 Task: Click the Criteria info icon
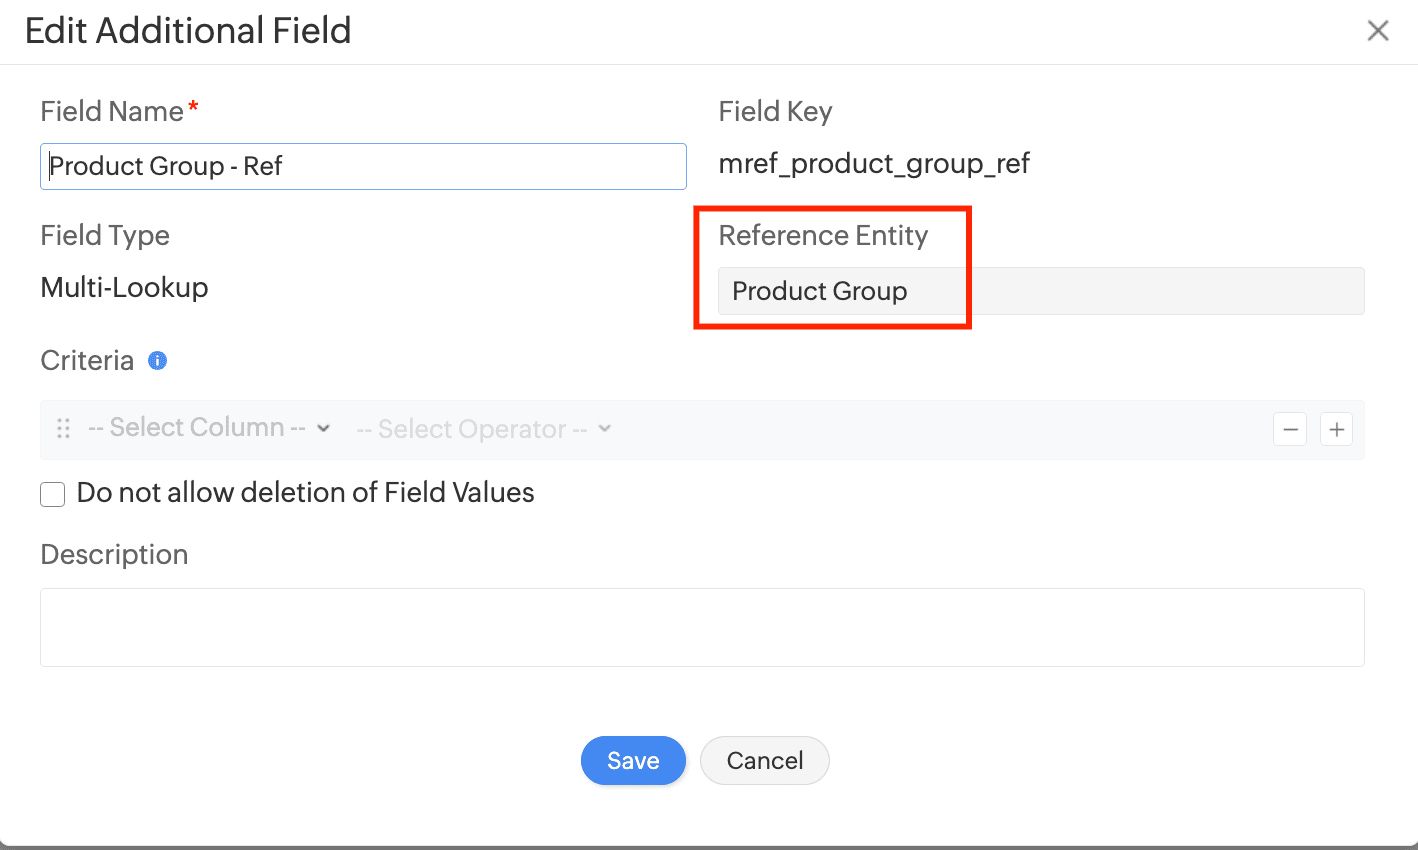[x=157, y=361]
